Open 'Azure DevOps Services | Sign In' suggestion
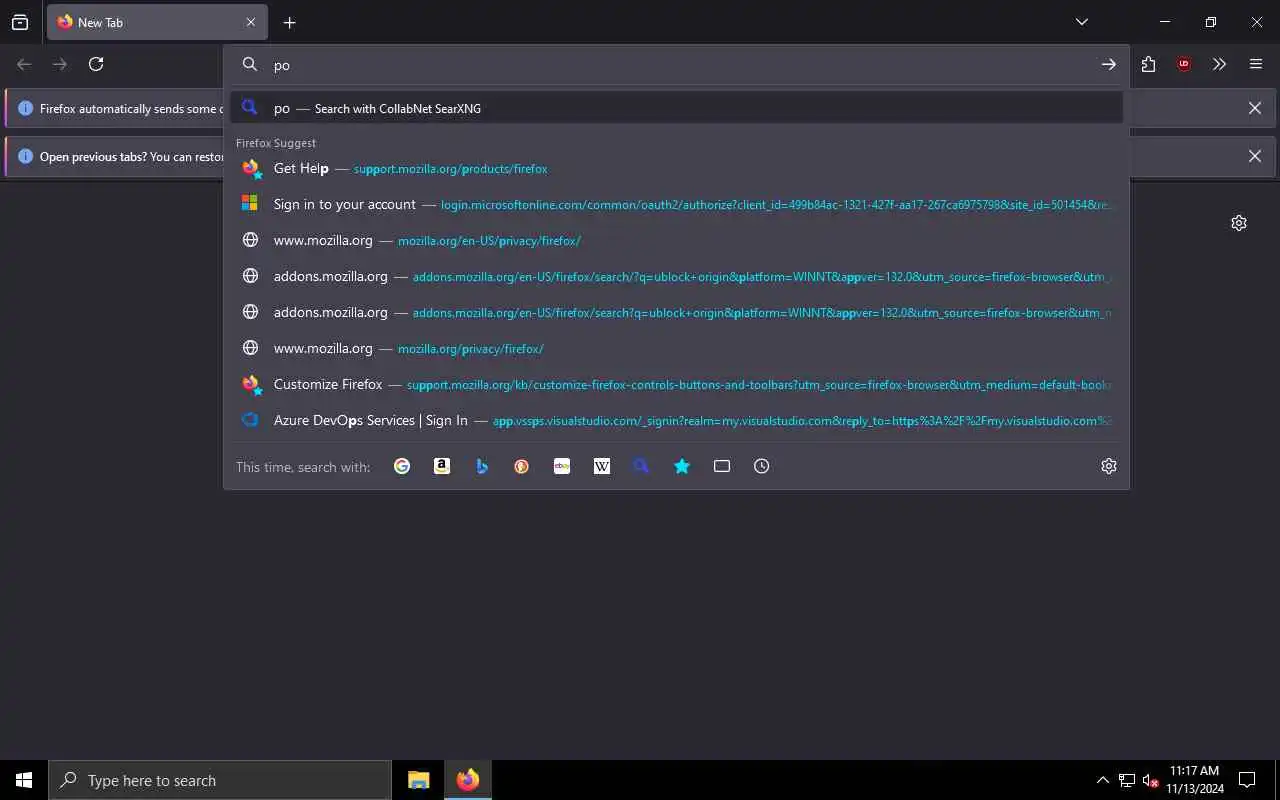This screenshot has width=1280, height=800. (x=676, y=421)
